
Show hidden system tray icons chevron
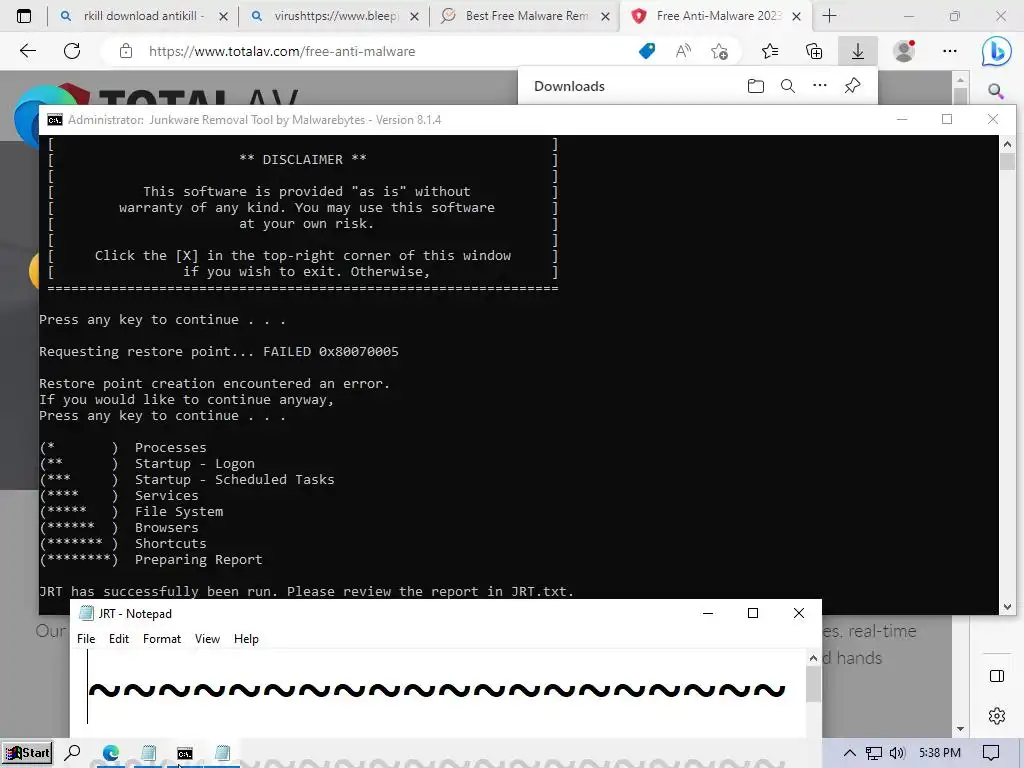(850, 753)
